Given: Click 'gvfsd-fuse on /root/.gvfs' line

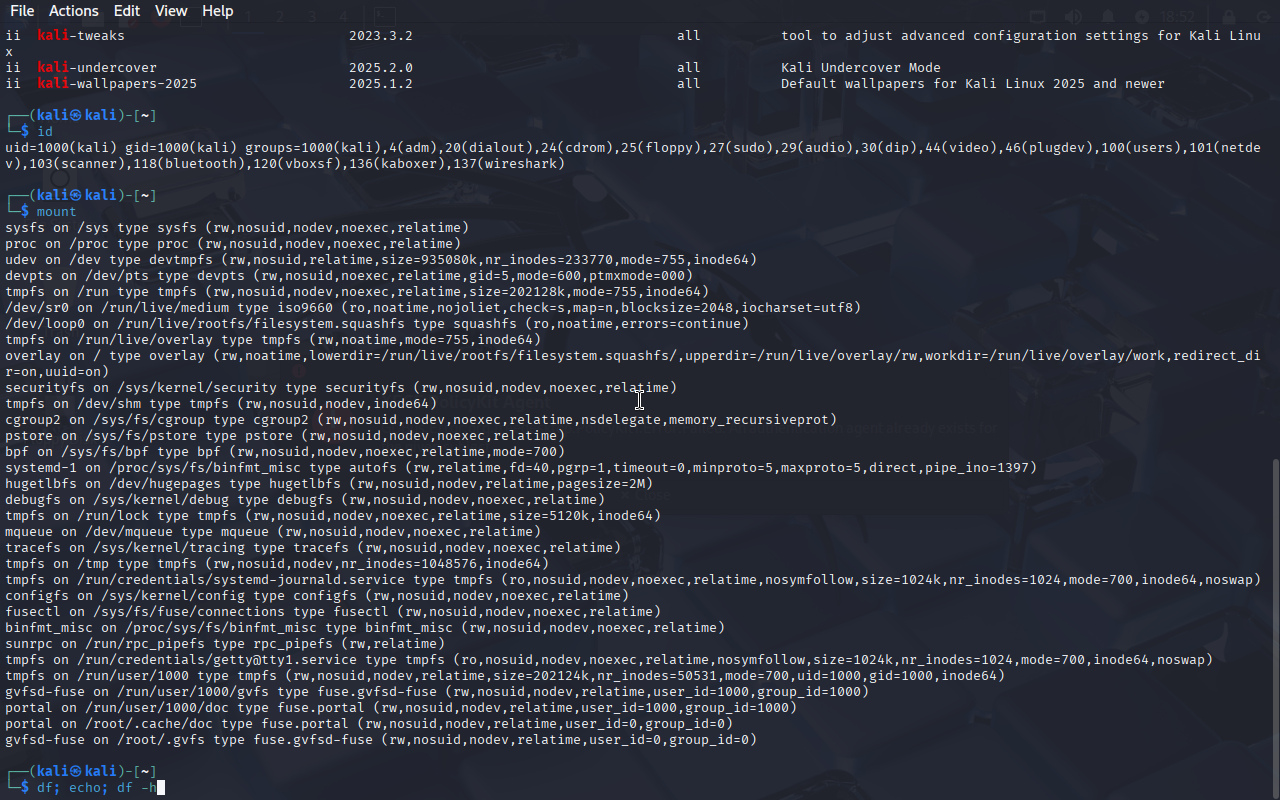Looking at the screenshot, I should click(x=381, y=740).
